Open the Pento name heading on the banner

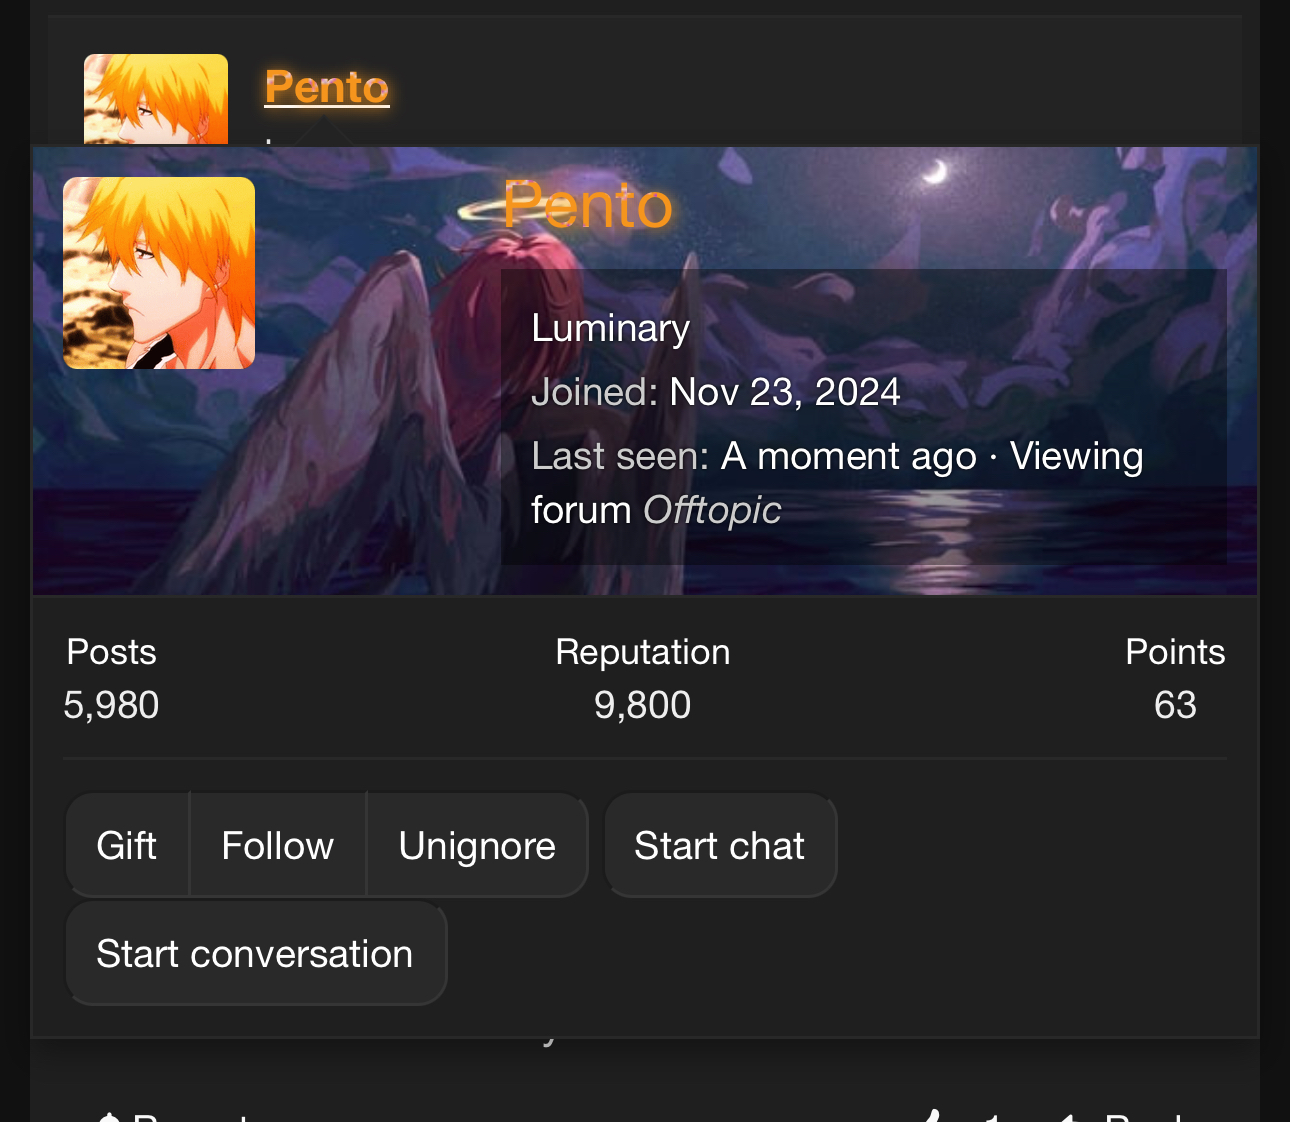[x=587, y=205]
